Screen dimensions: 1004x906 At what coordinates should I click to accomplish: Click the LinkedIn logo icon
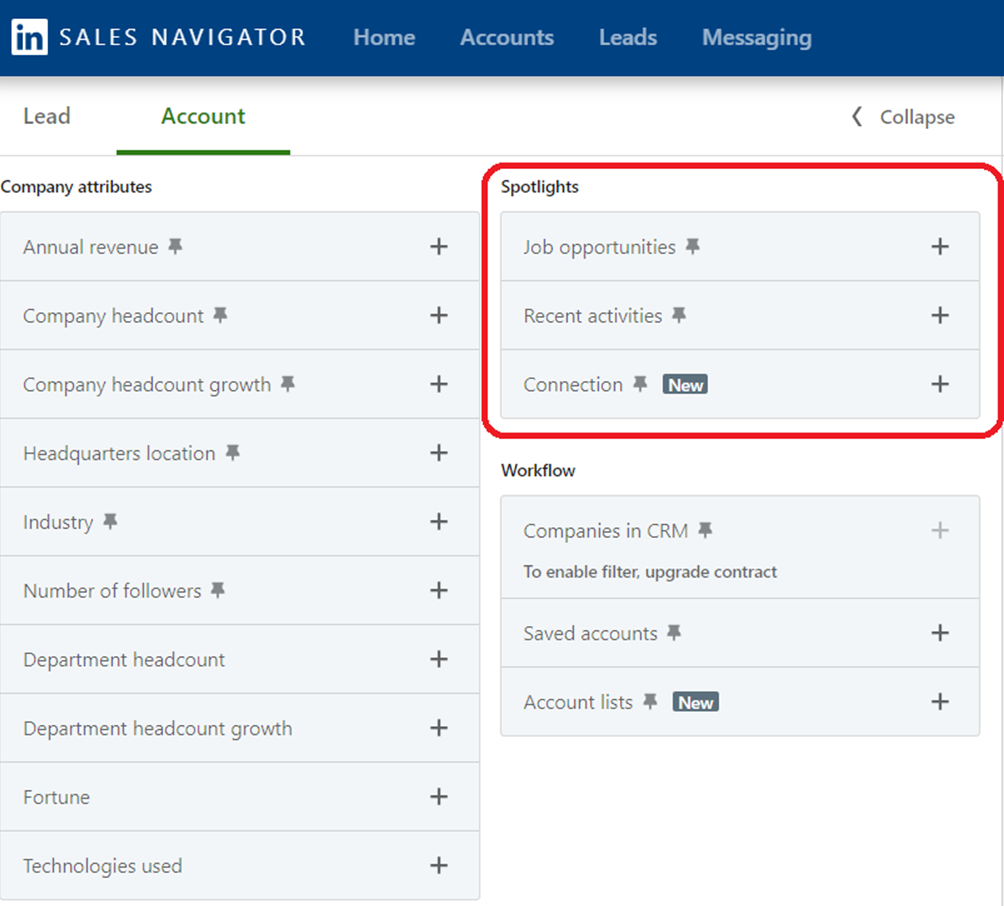tap(28, 38)
